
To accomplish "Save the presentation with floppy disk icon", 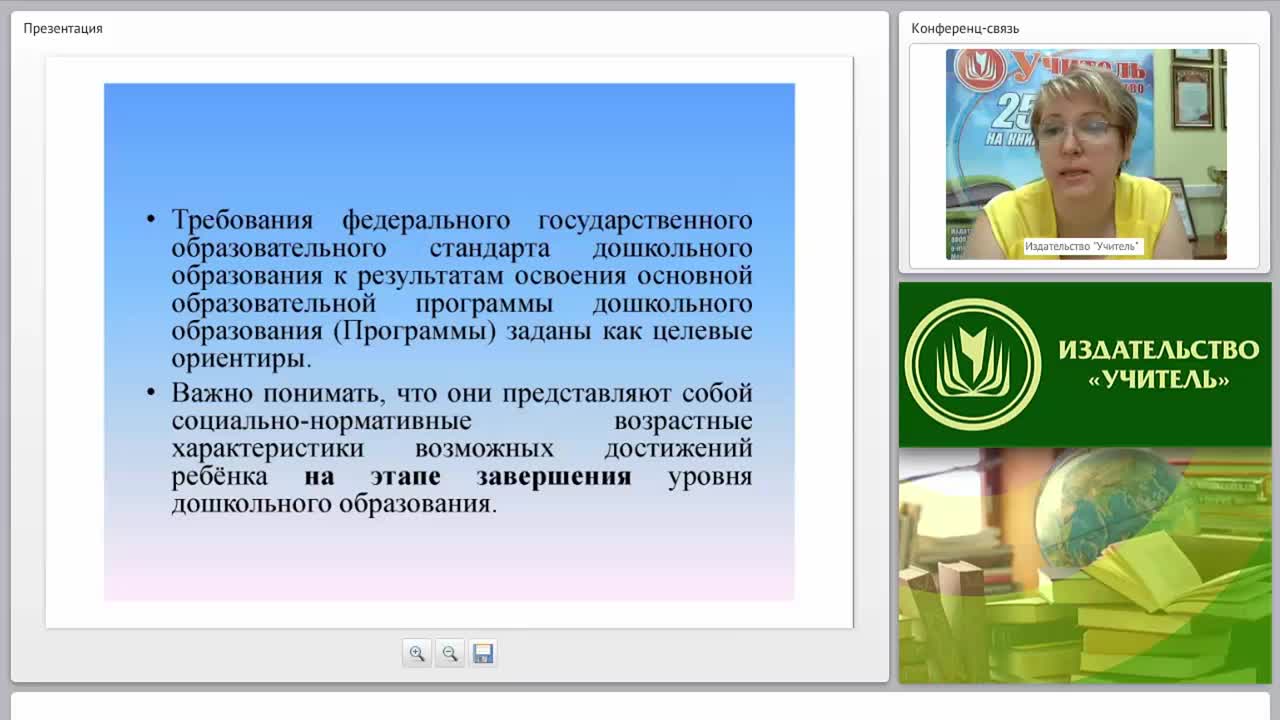I will coord(483,653).
